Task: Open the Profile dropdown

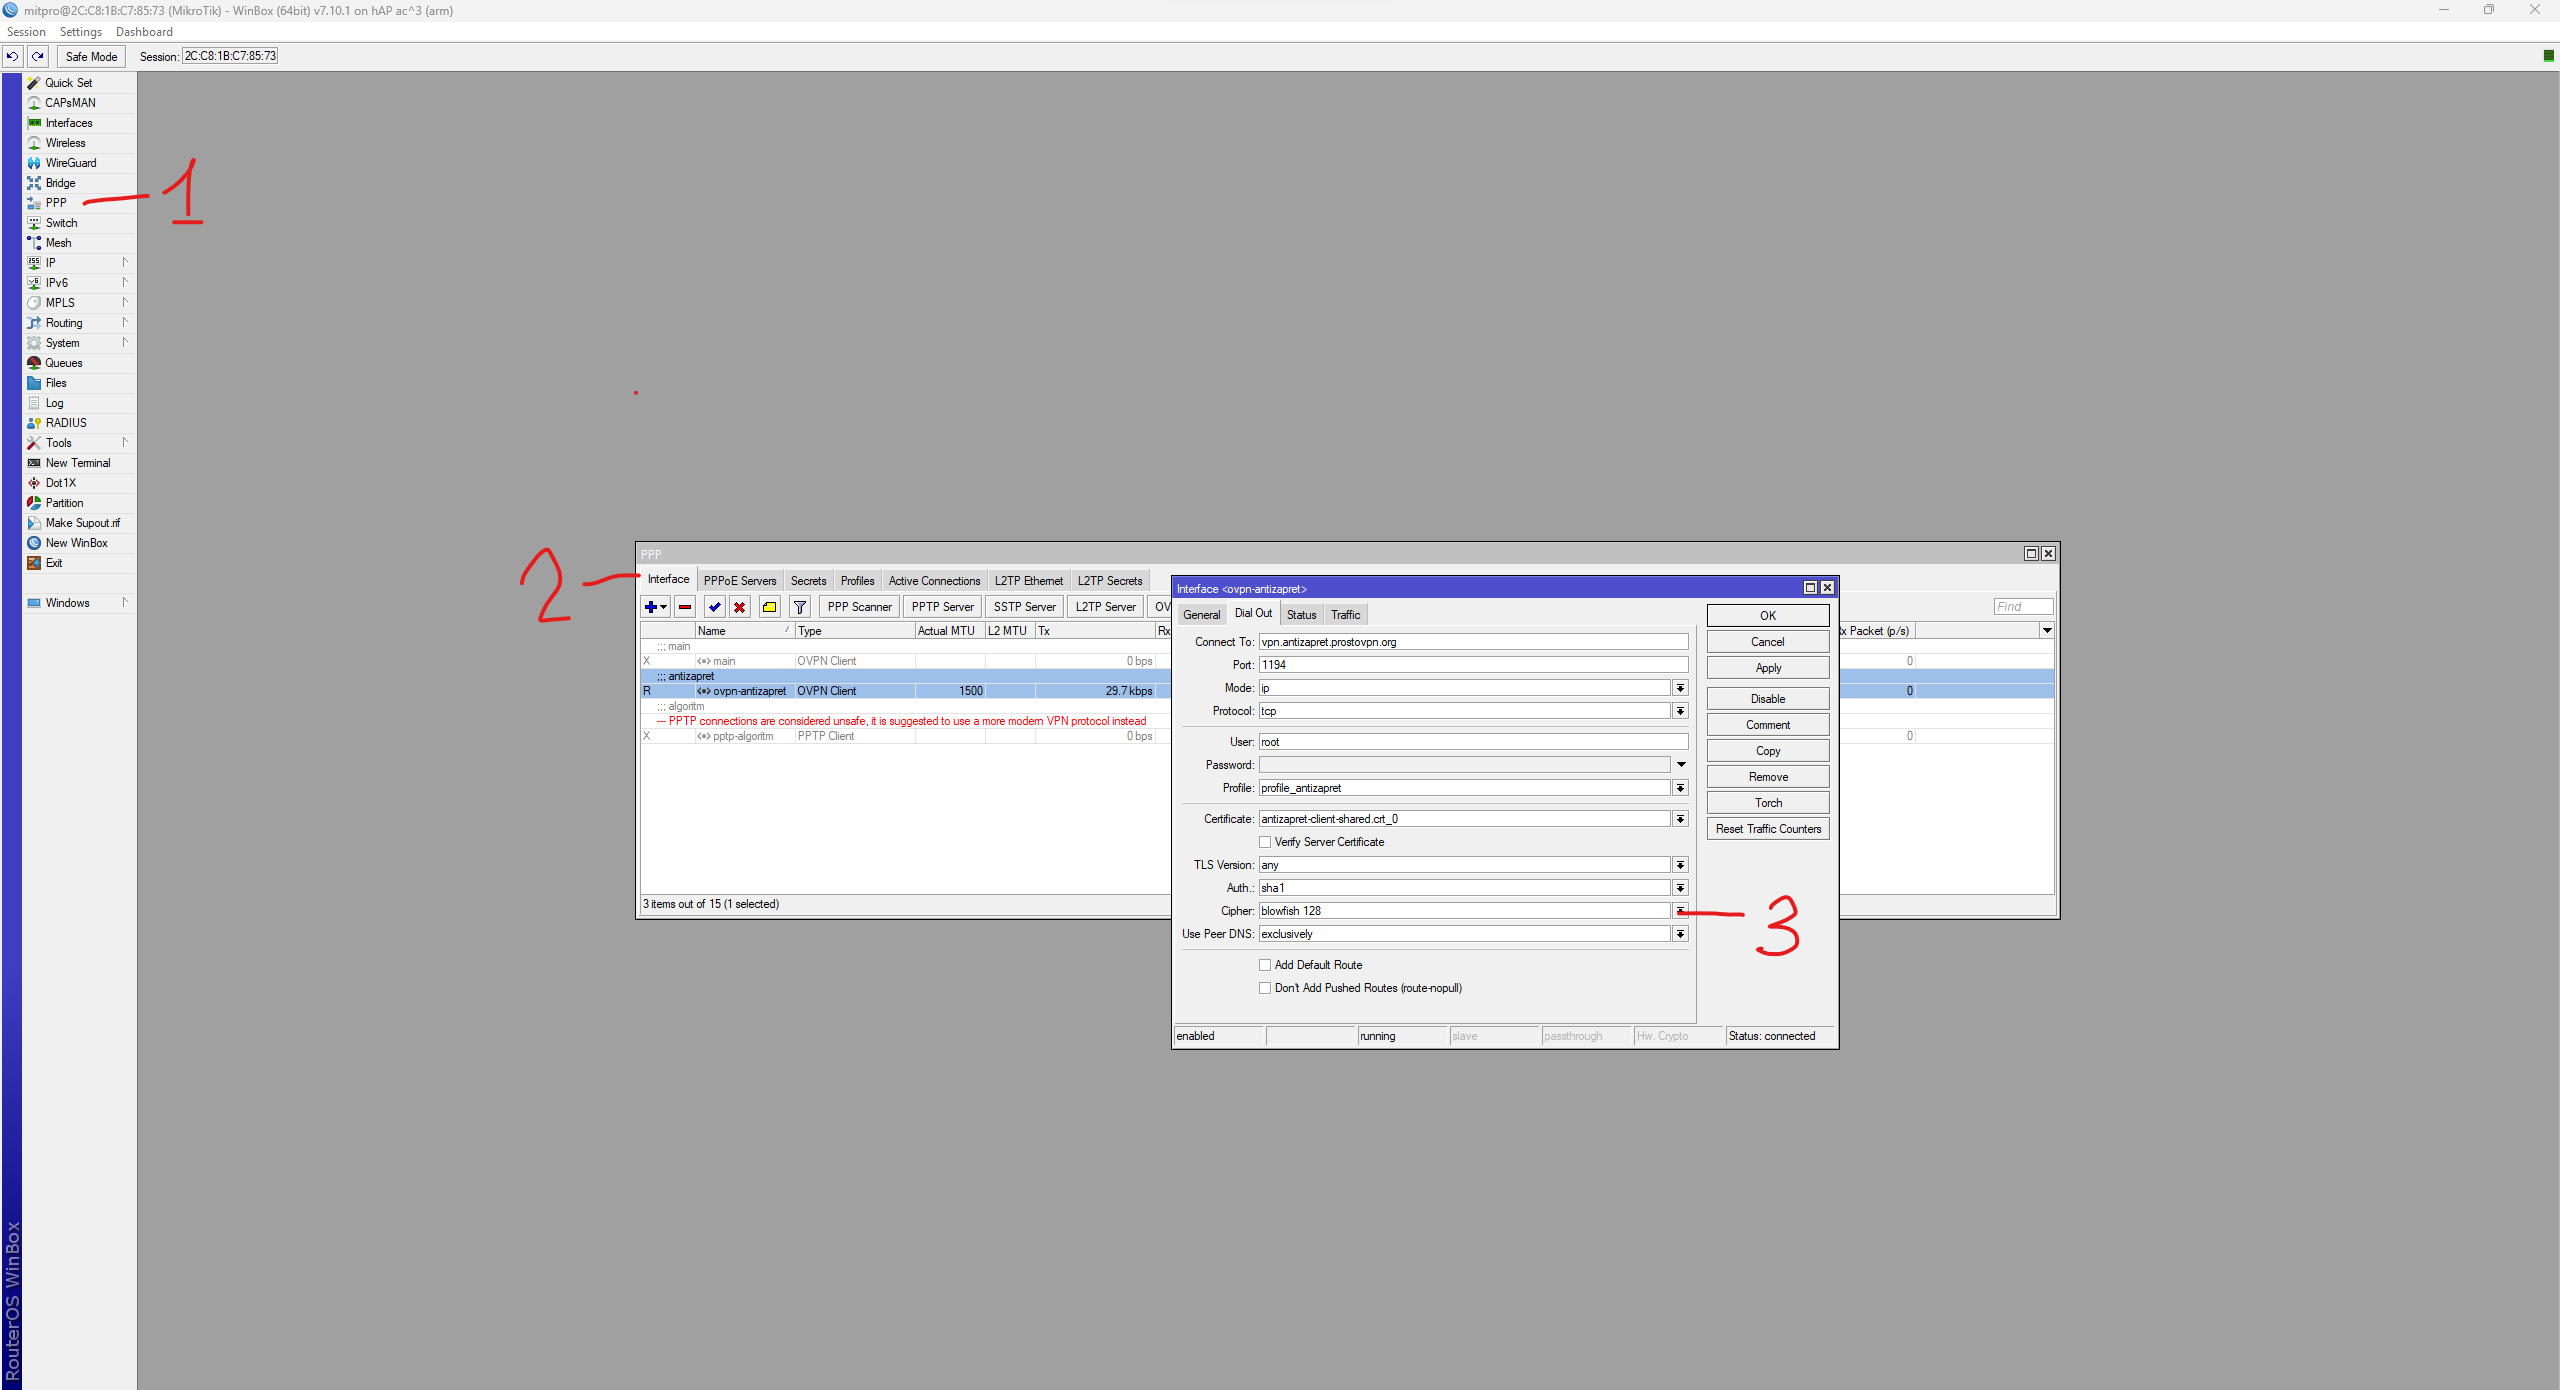Action: [x=1680, y=788]
